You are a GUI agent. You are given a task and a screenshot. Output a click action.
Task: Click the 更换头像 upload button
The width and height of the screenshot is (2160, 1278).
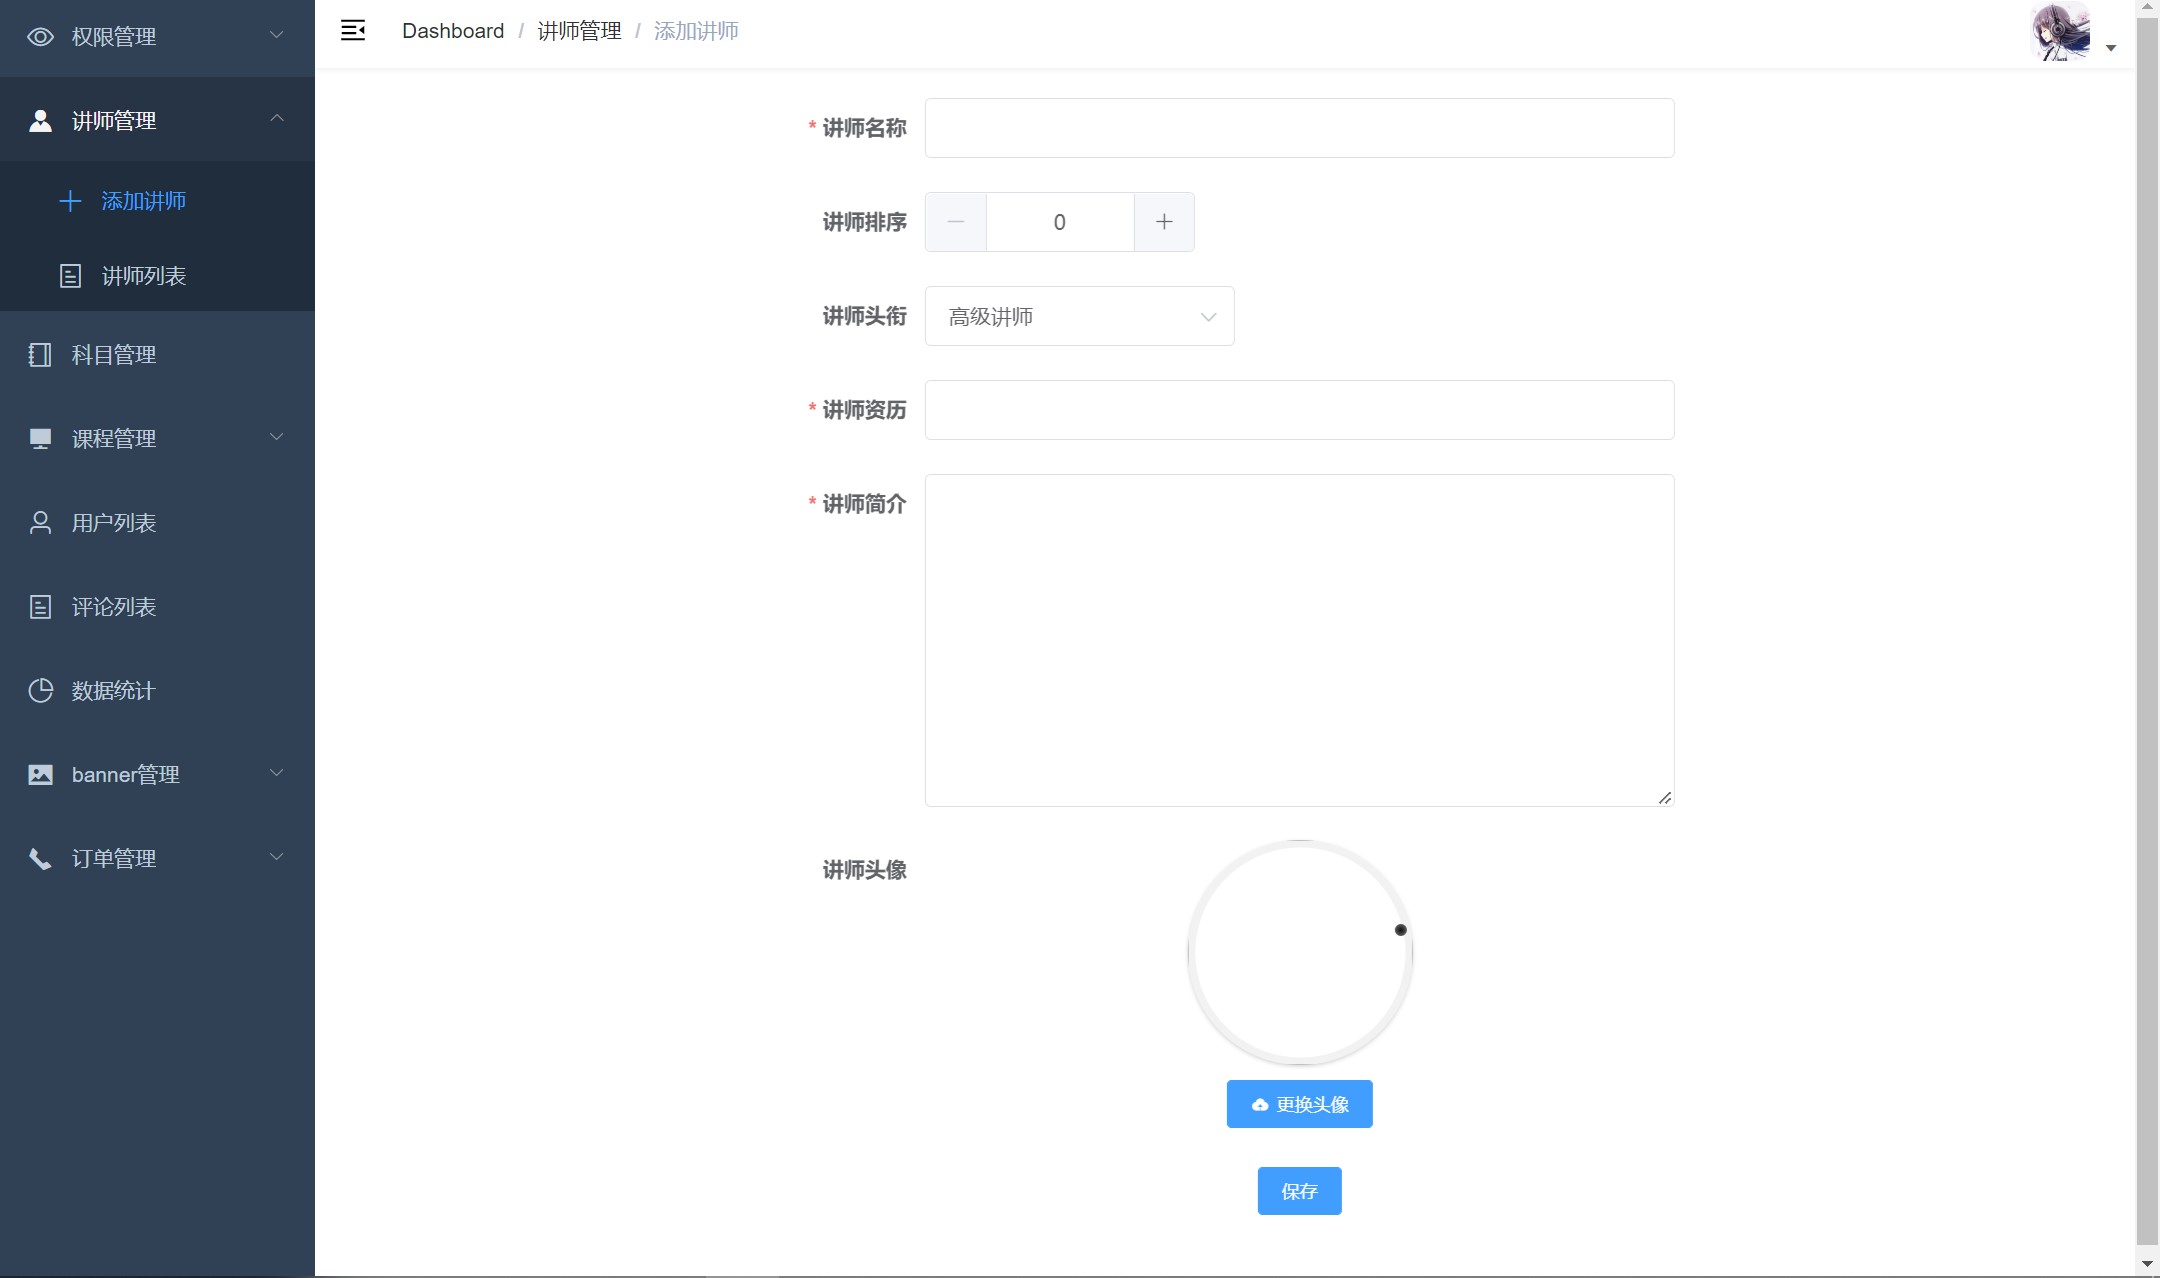click(x=1299, y=1104)
